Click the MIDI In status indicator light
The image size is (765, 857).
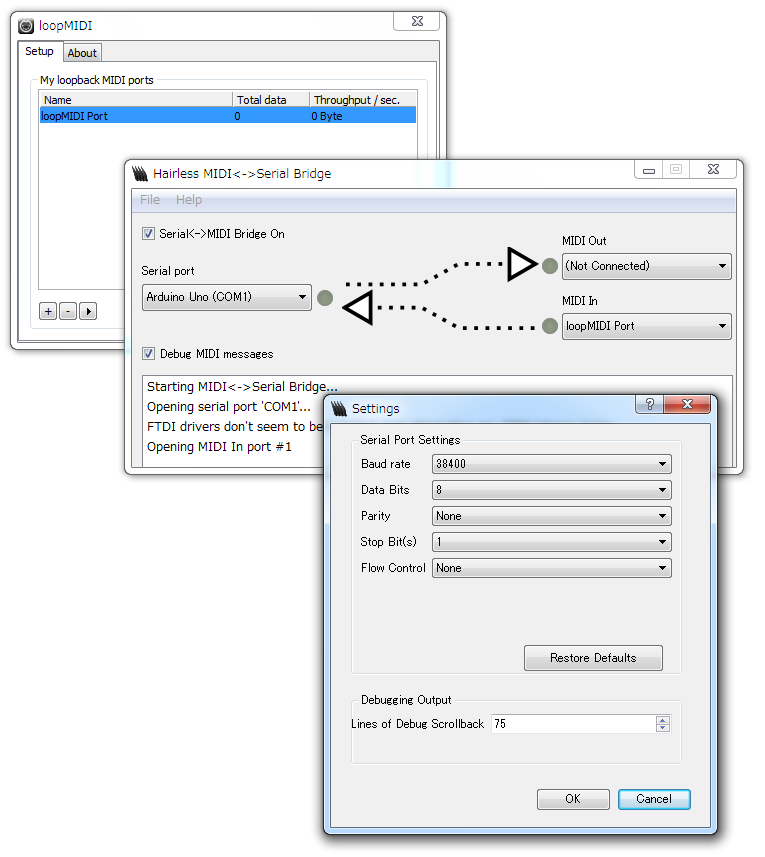click(x=549, y=326)
